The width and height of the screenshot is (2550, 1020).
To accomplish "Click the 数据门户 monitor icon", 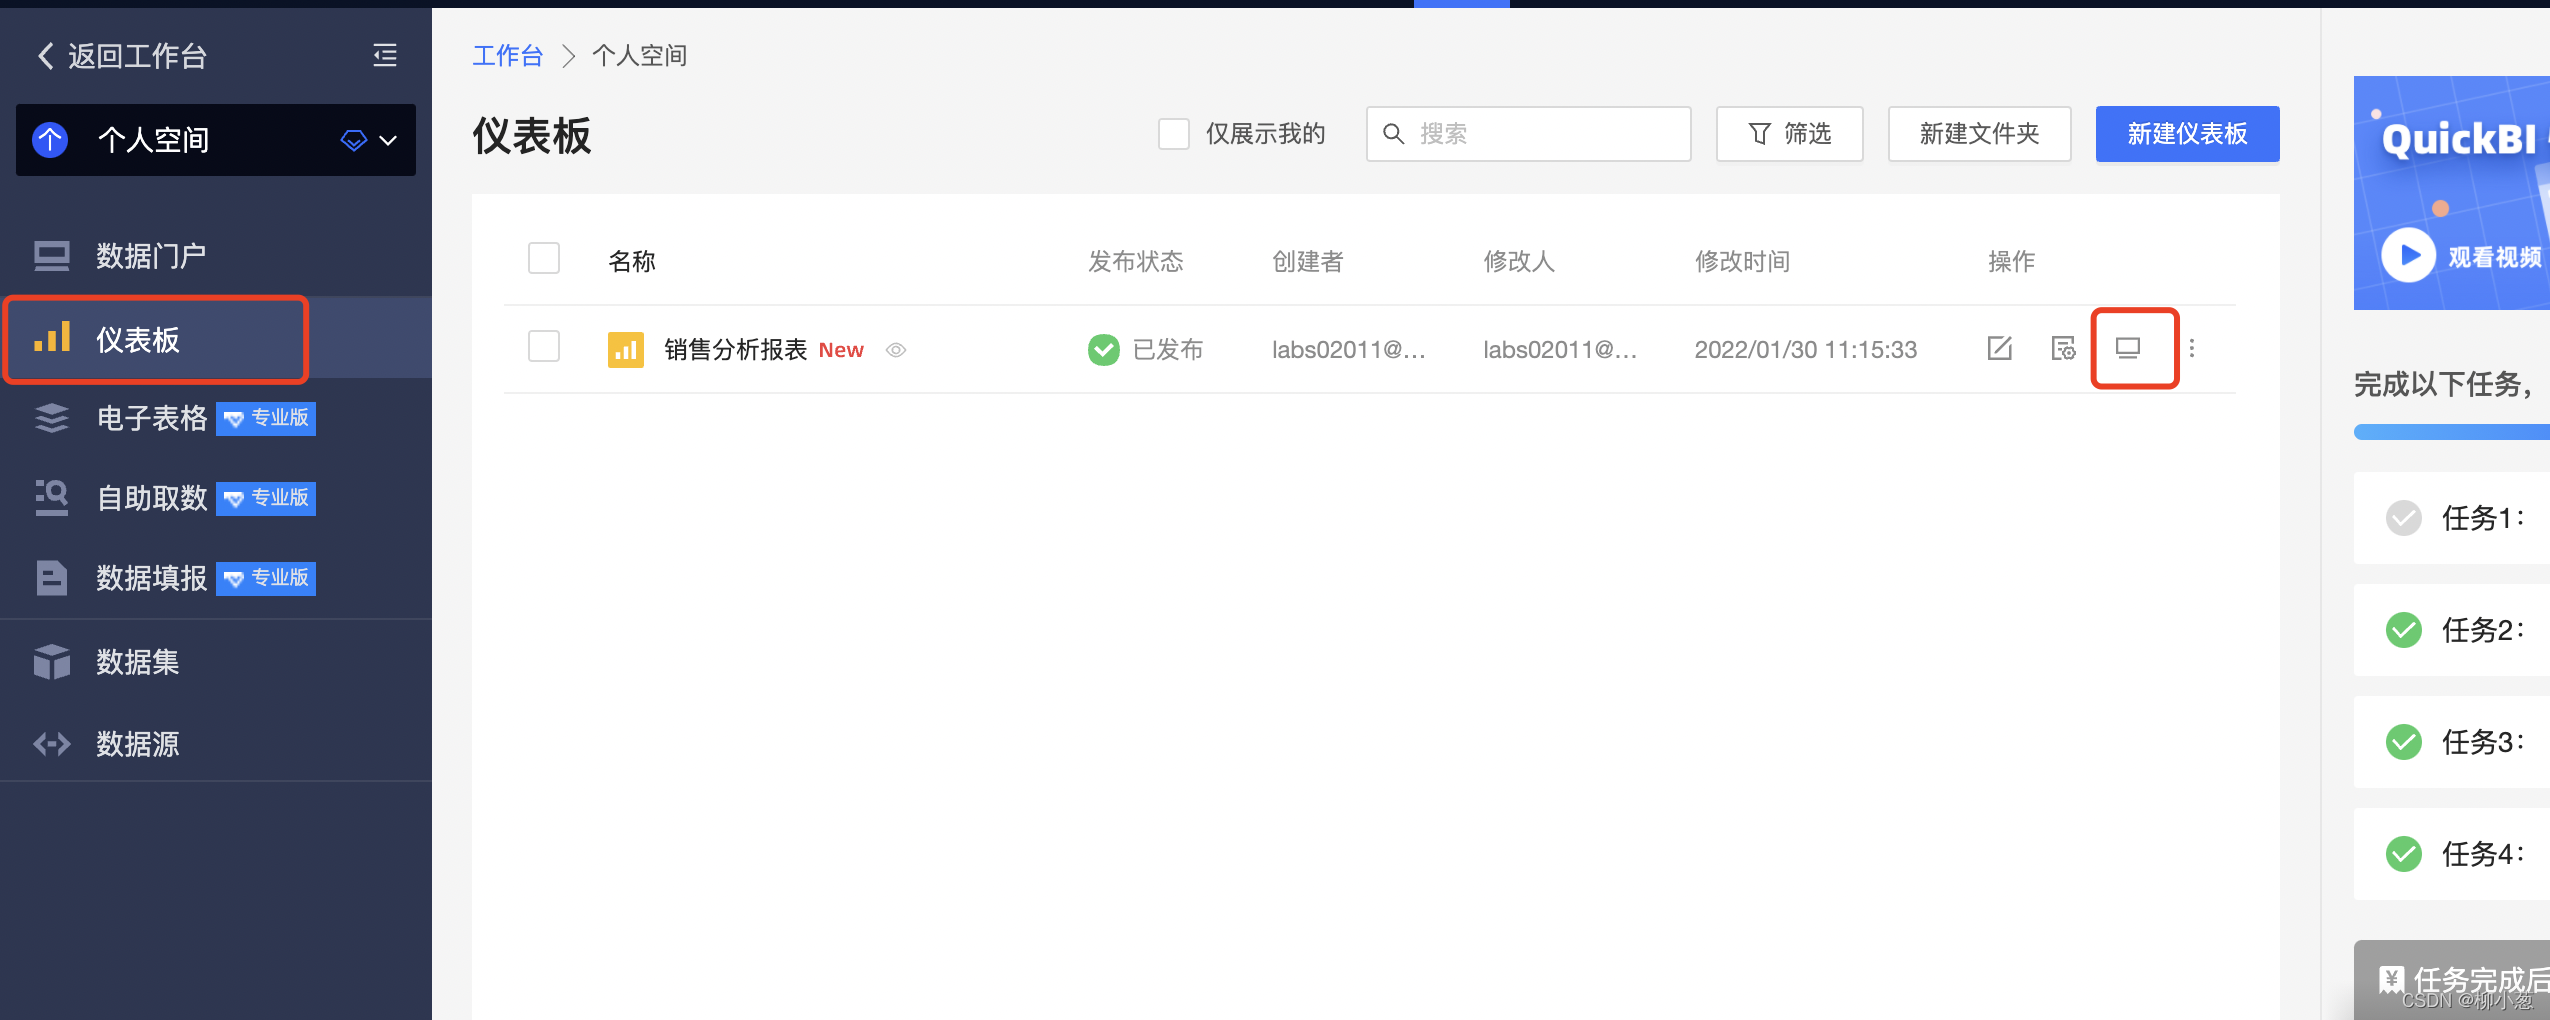I will [x=52, y=257].
